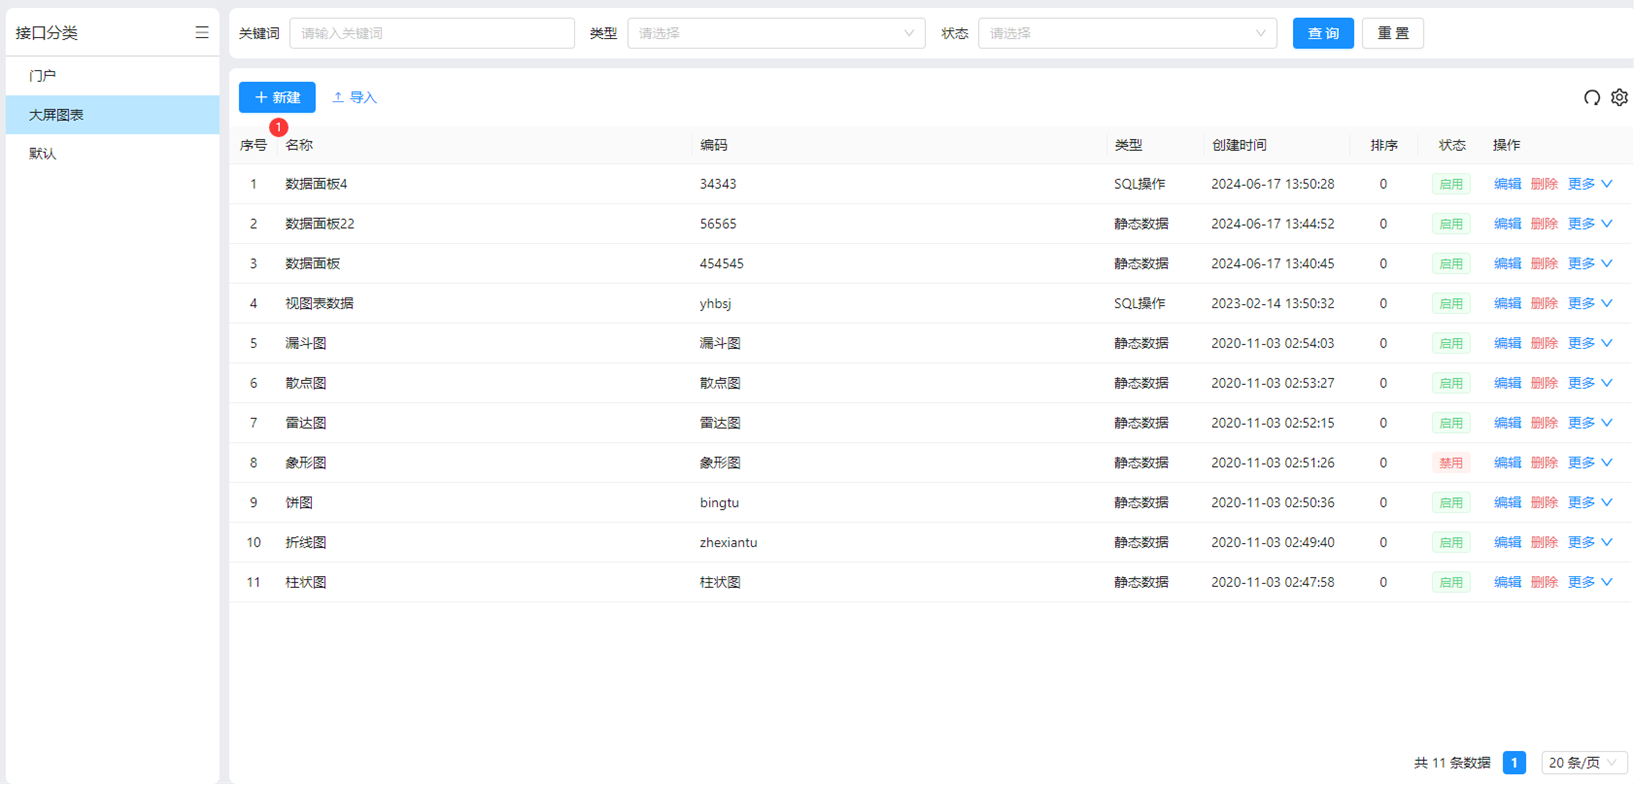The height and width of the screenshot is (790, 1634).
Task: Select 默认 in the category sidebar
Action: click(x=43, y=154)
